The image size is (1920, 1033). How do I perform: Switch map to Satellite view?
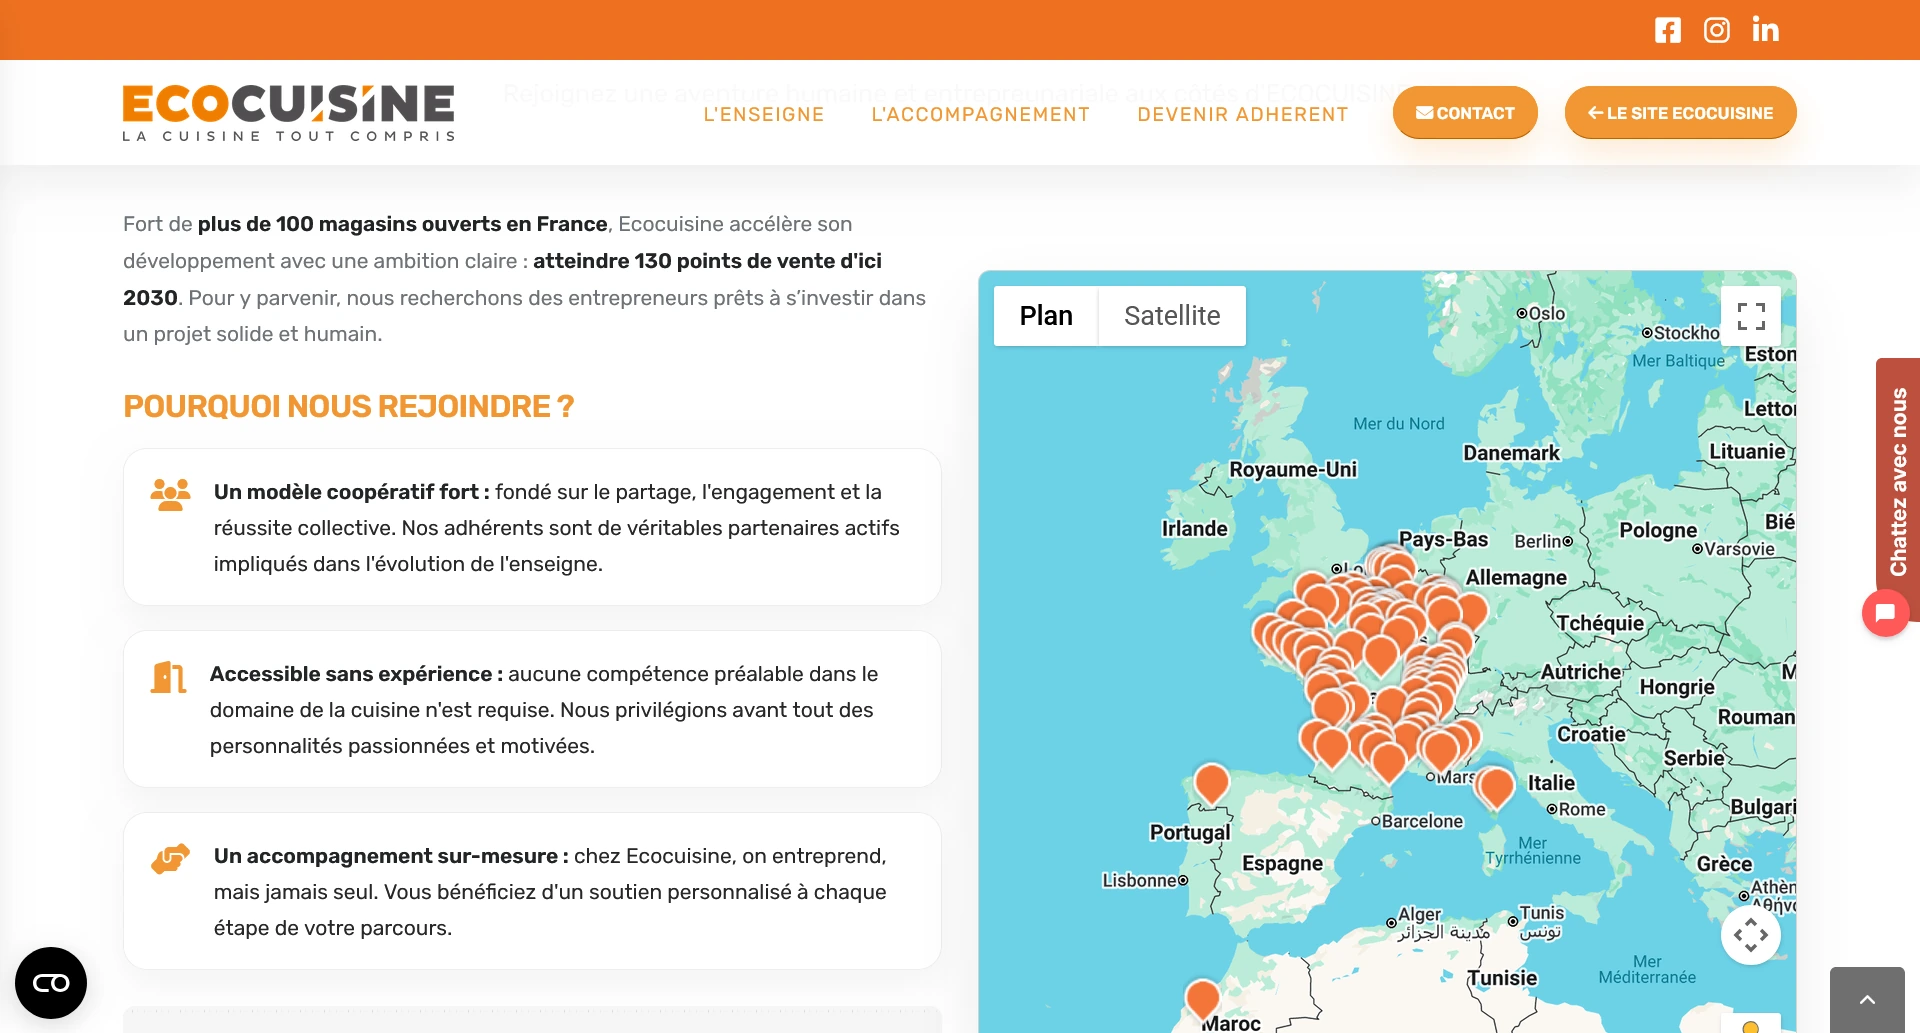point(1172,316)
